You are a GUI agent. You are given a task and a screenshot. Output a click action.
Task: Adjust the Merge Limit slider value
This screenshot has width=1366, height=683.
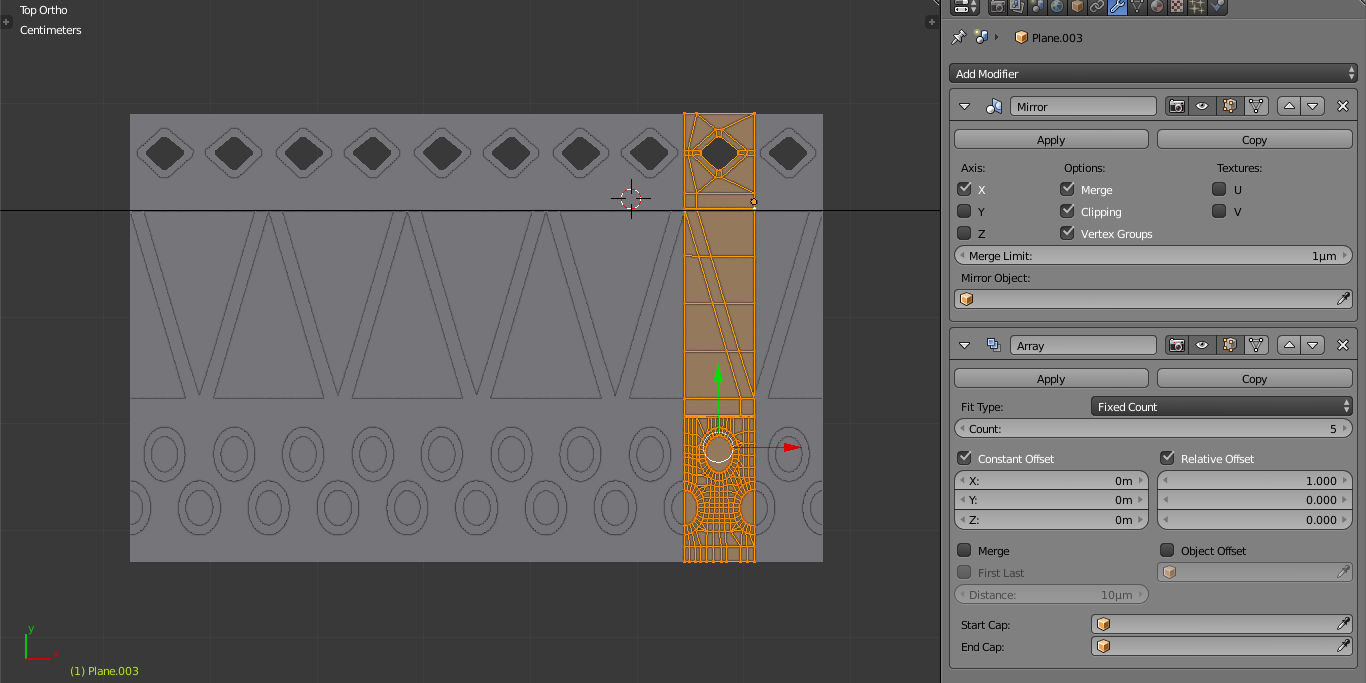[x=1152, y=255]
